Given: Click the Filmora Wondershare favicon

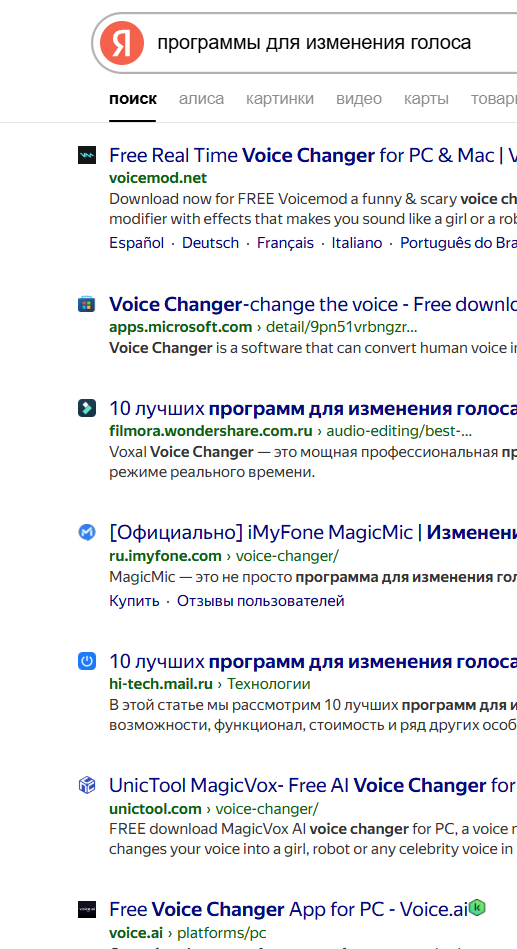Looking at the screenshot, I should click(x=87, y=409).
